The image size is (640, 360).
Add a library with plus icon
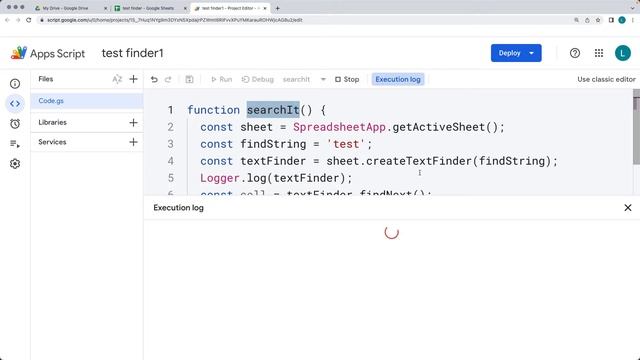coord(133,122)
